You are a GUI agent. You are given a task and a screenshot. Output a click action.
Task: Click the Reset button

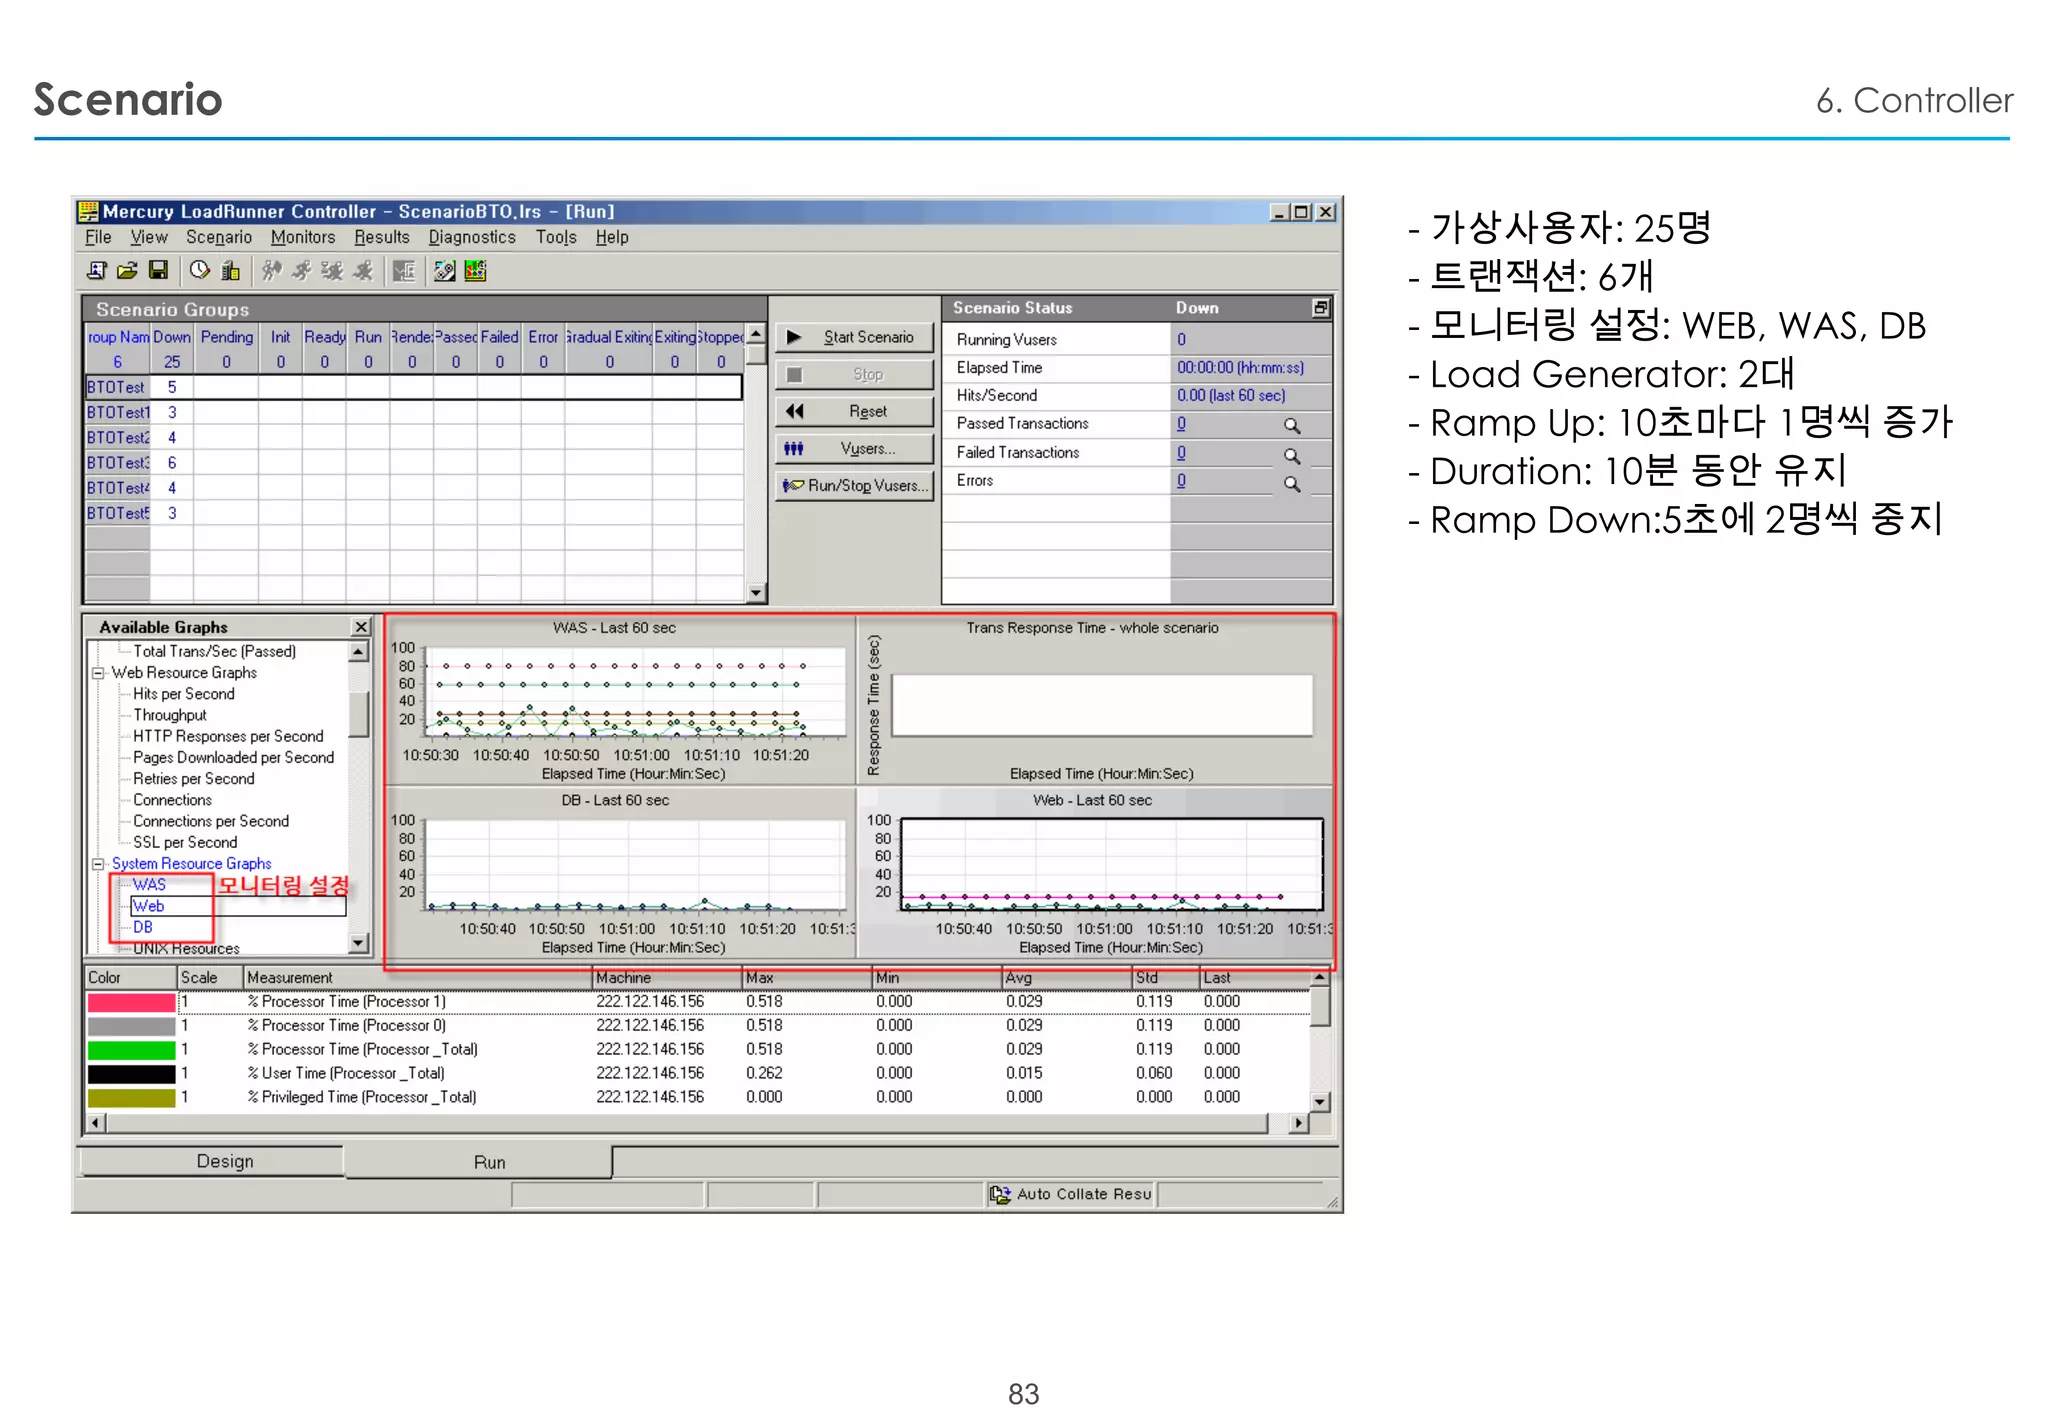[855, 411]
